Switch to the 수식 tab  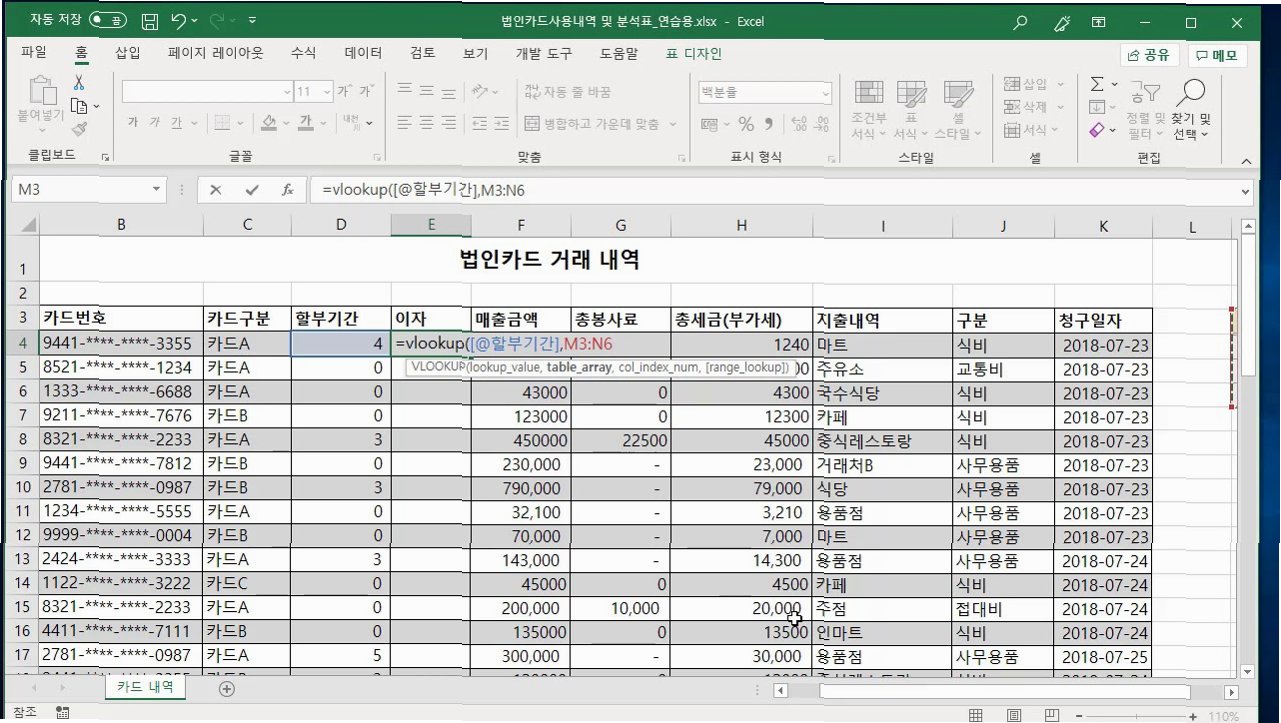pyautogui.click(x=303, y=53)
